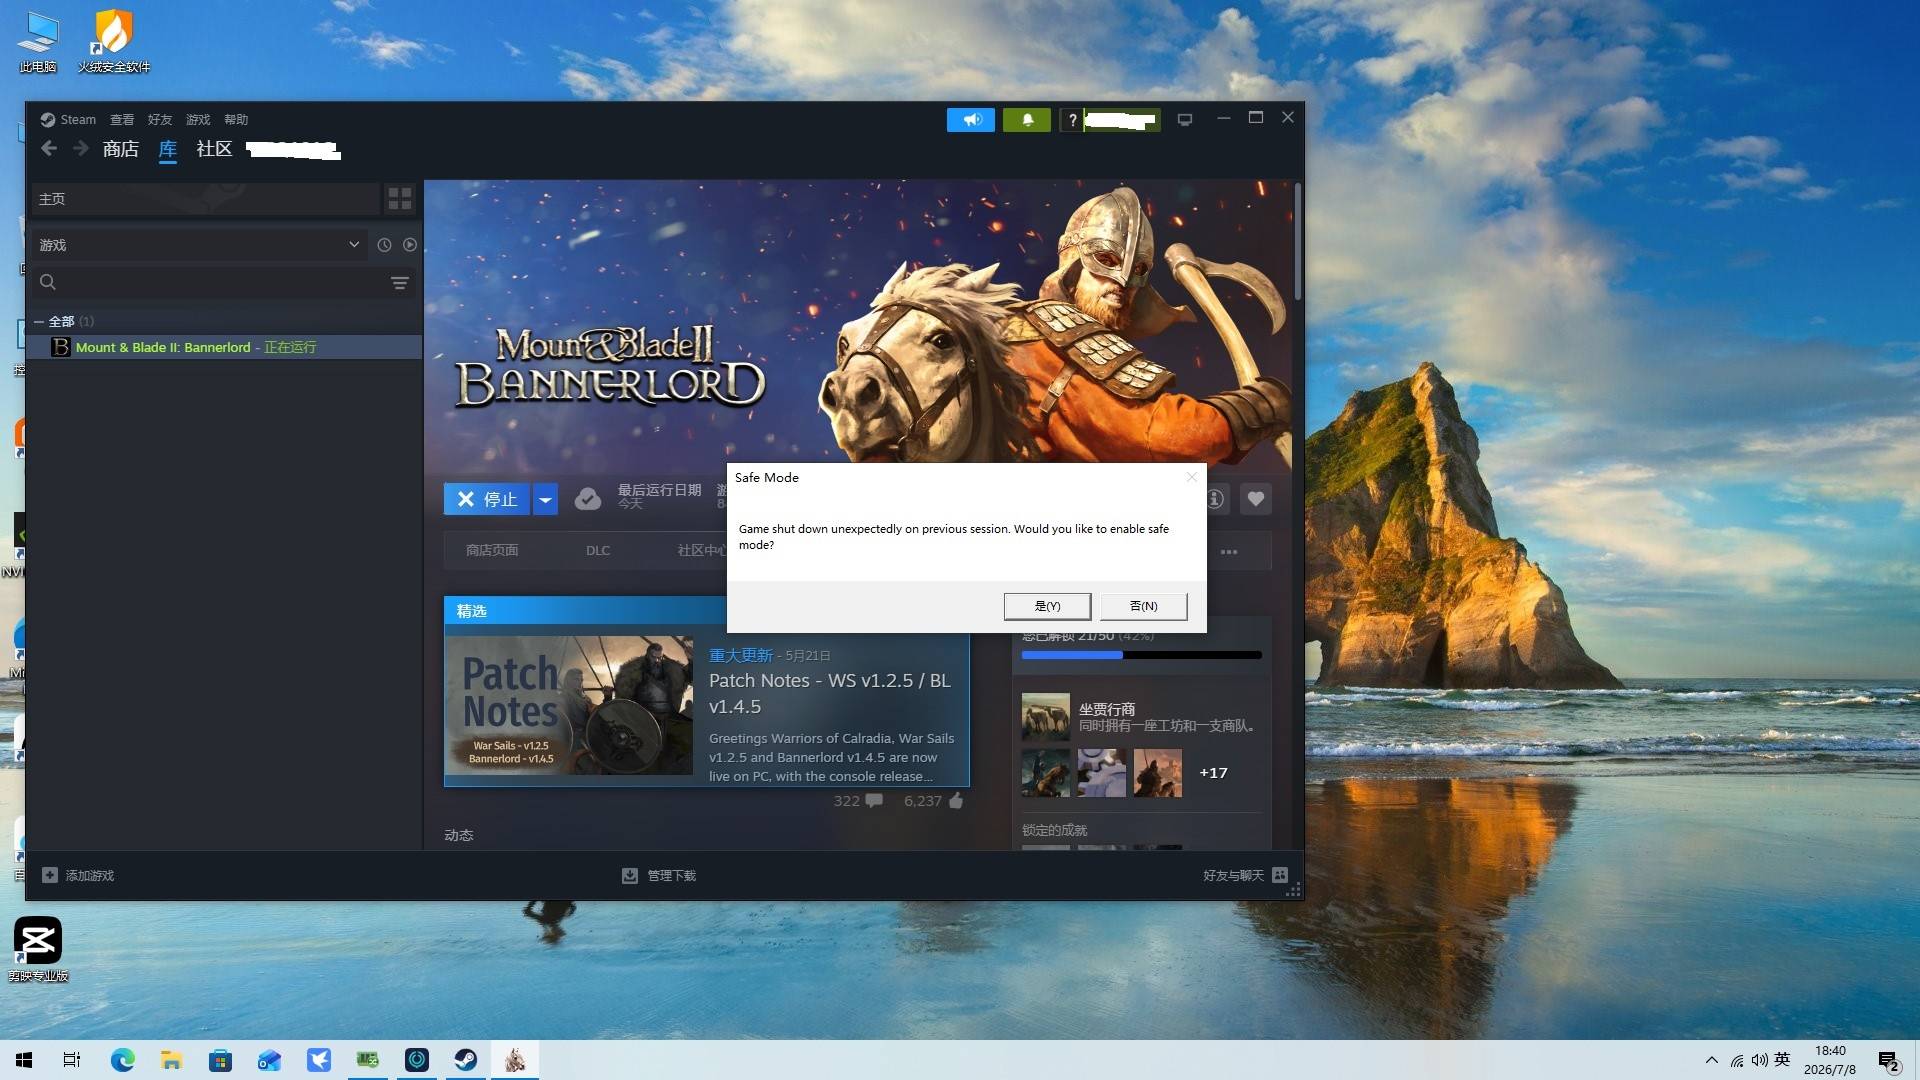Screen dimensions: 1920x1080
Task: Open the Patch Notes news thumbnail
Action: click(x=568, y=706)
